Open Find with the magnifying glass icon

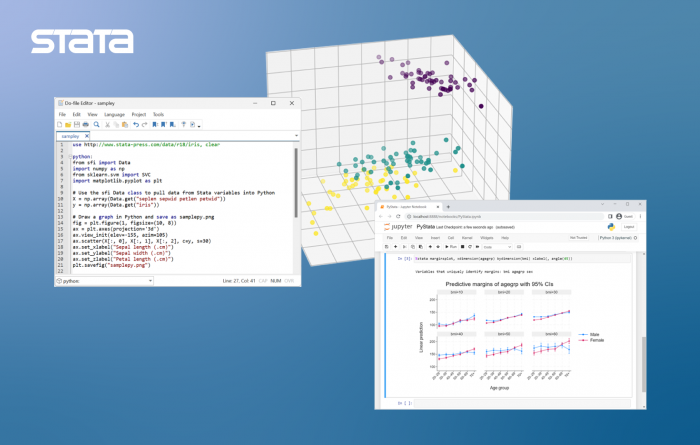[96, 125]
